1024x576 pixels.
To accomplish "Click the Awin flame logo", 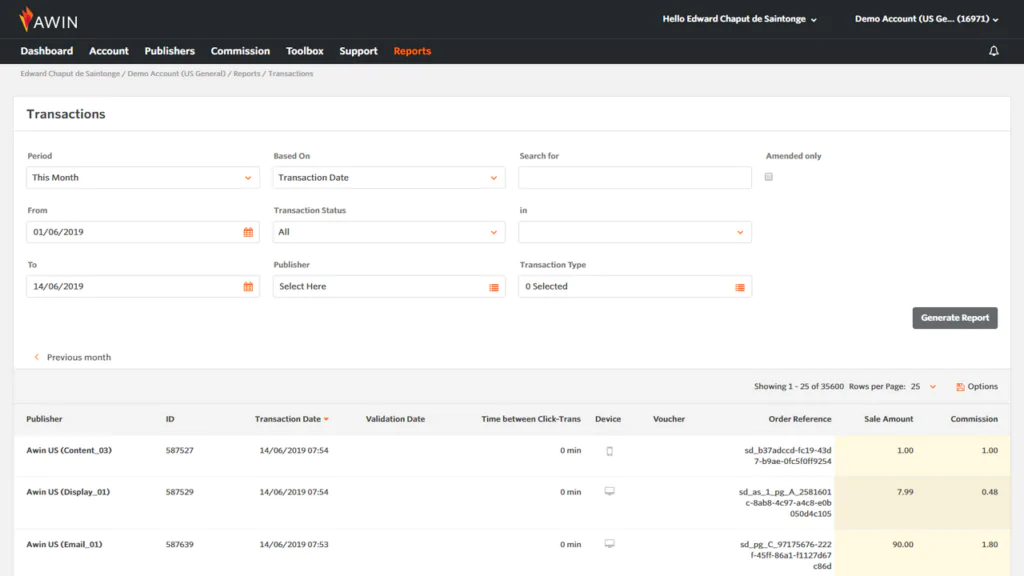I will (25, 20).
